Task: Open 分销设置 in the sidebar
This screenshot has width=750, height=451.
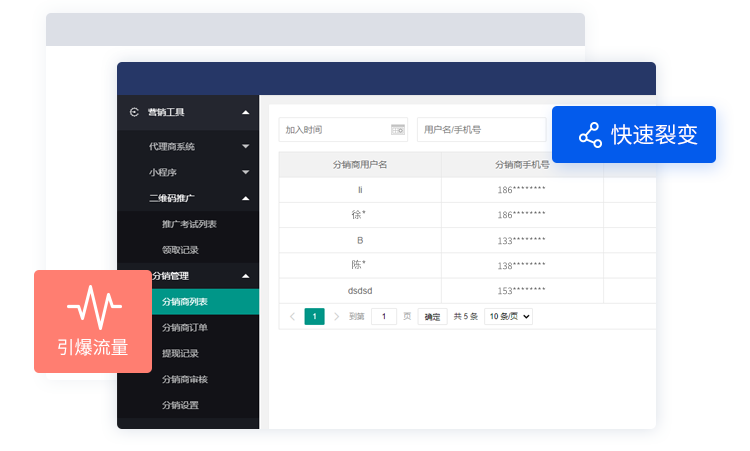Action: click(180, 406)
